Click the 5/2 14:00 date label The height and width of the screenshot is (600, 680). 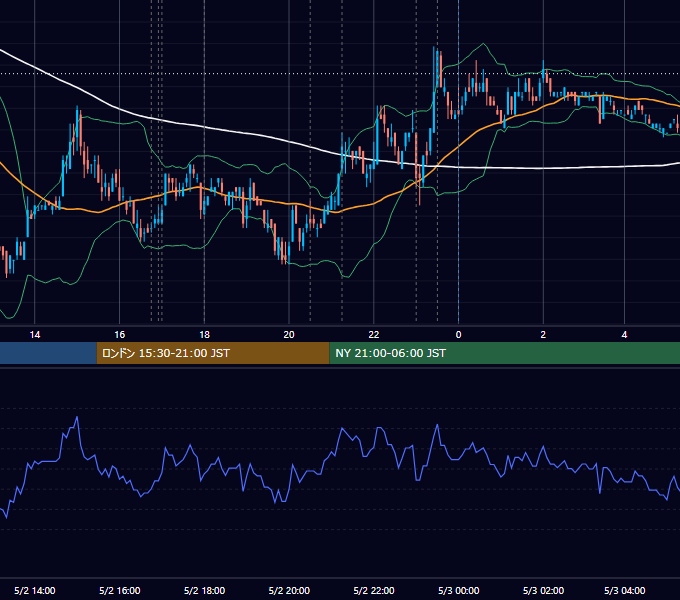pyautogui.click(x=35, y=590)
